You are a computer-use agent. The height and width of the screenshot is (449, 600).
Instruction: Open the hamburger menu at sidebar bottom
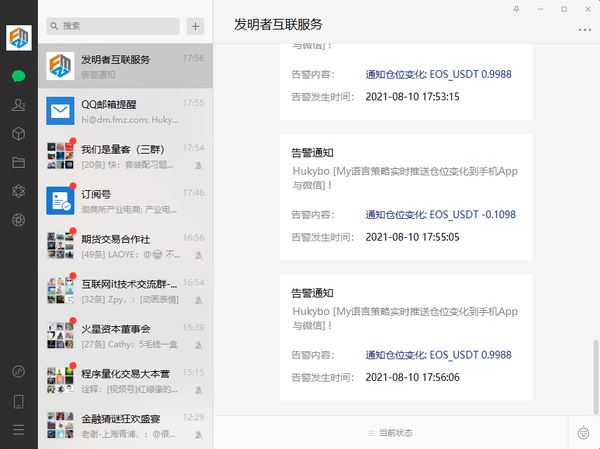click(x=18, y=430)
